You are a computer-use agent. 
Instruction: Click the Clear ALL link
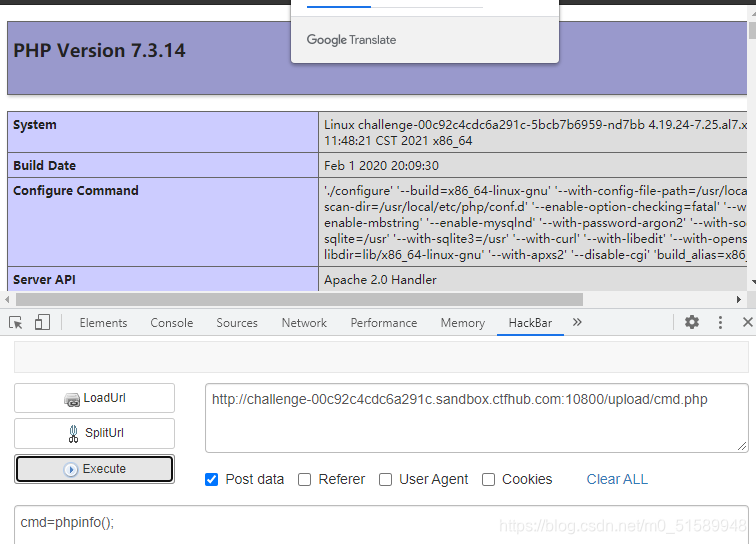point(617,479)
